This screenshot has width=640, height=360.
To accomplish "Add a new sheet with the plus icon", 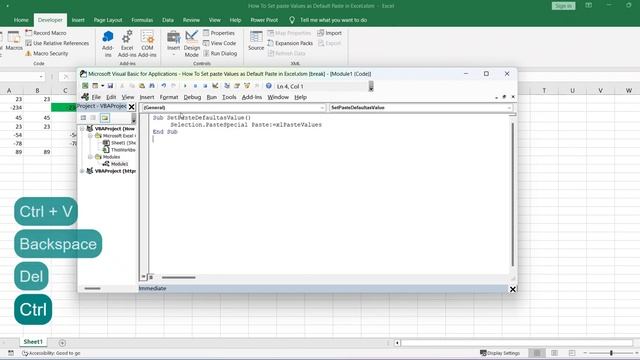I will 62,343.
